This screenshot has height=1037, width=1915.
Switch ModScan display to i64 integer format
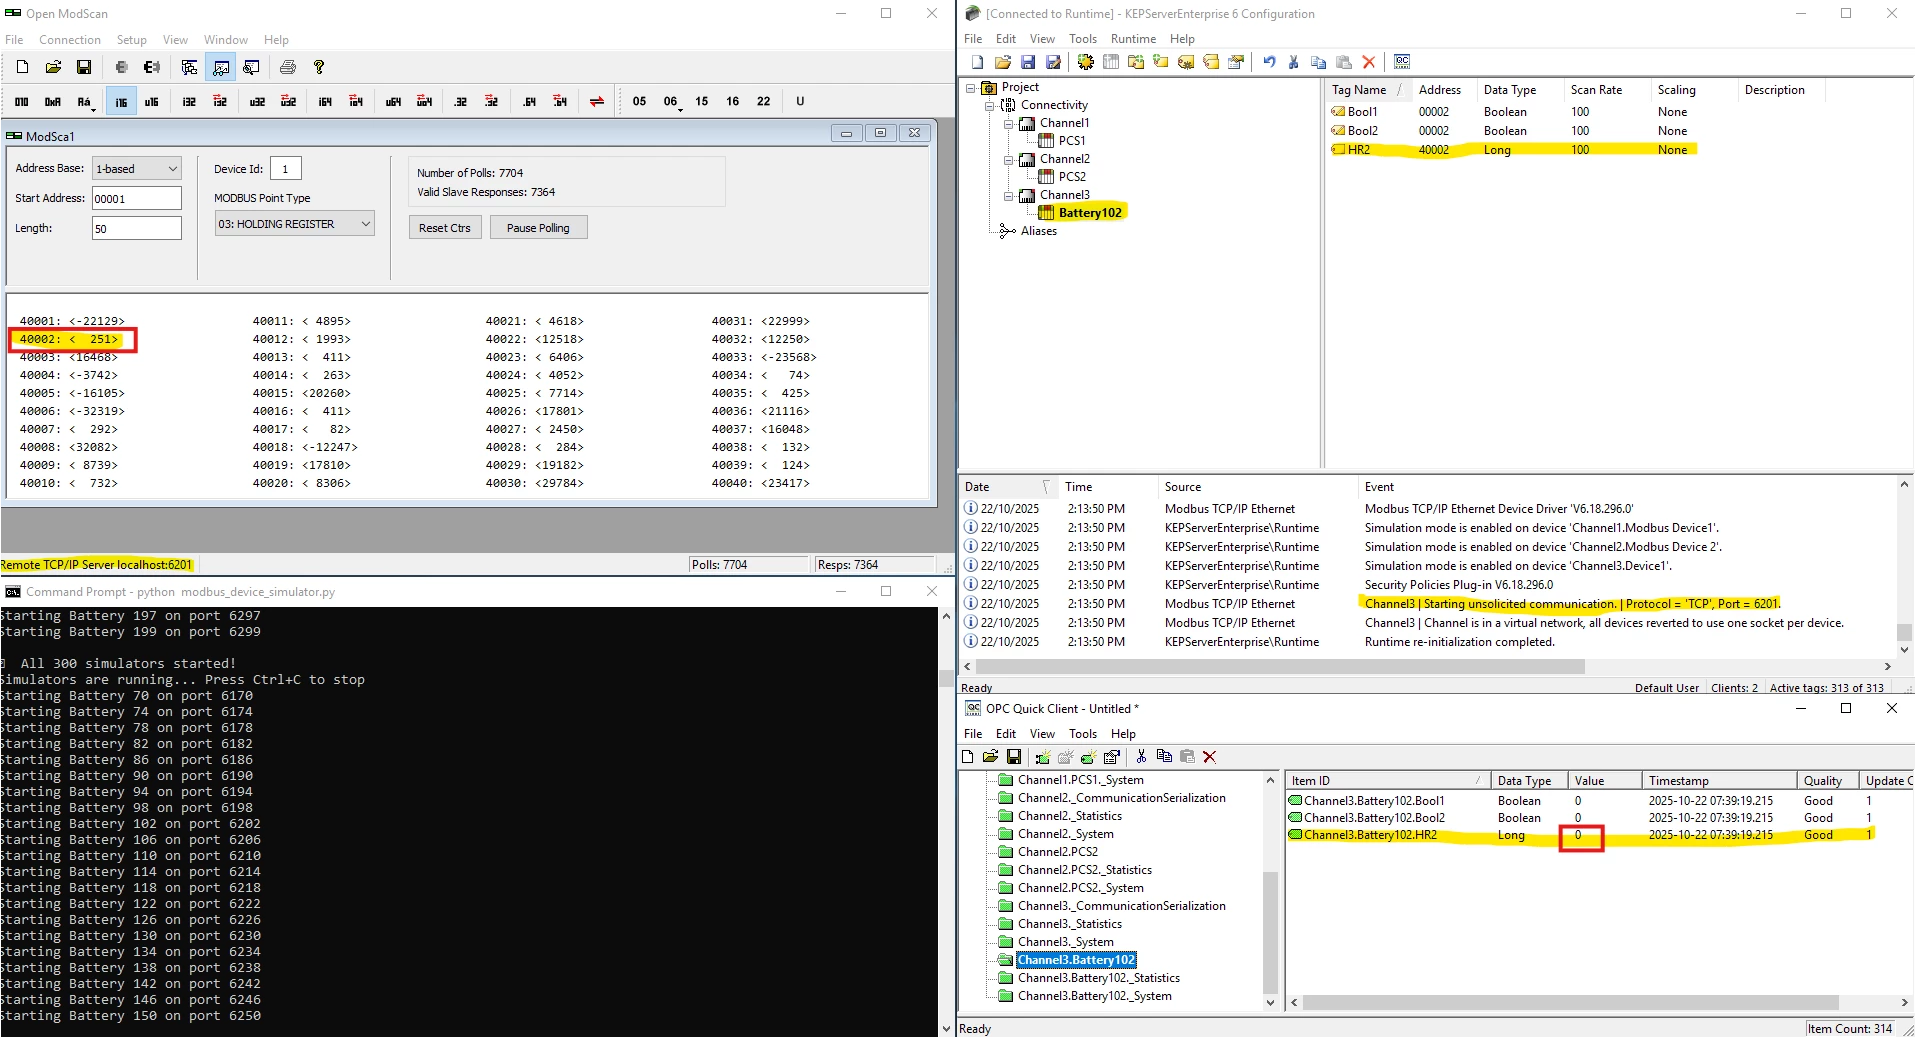pyautogui.click(x=325, y=101)
